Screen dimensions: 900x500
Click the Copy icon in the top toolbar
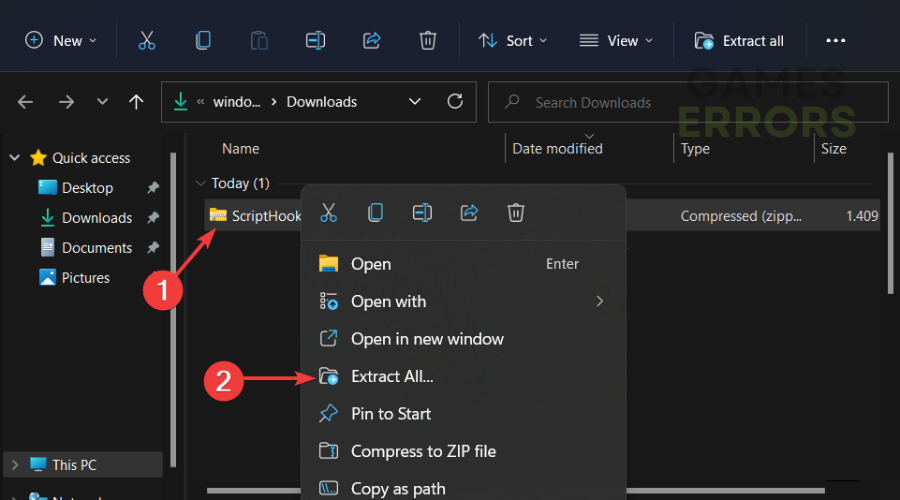point(203,40)
